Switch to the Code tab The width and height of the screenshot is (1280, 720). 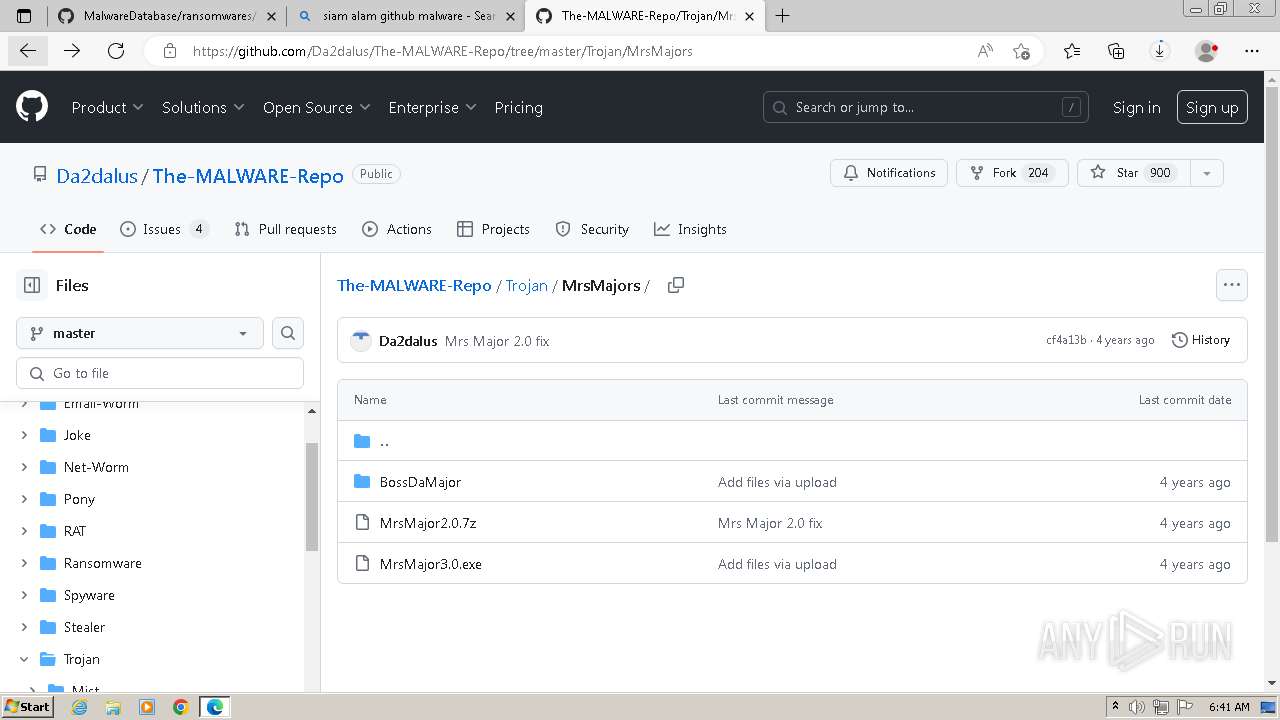point(68,229)
